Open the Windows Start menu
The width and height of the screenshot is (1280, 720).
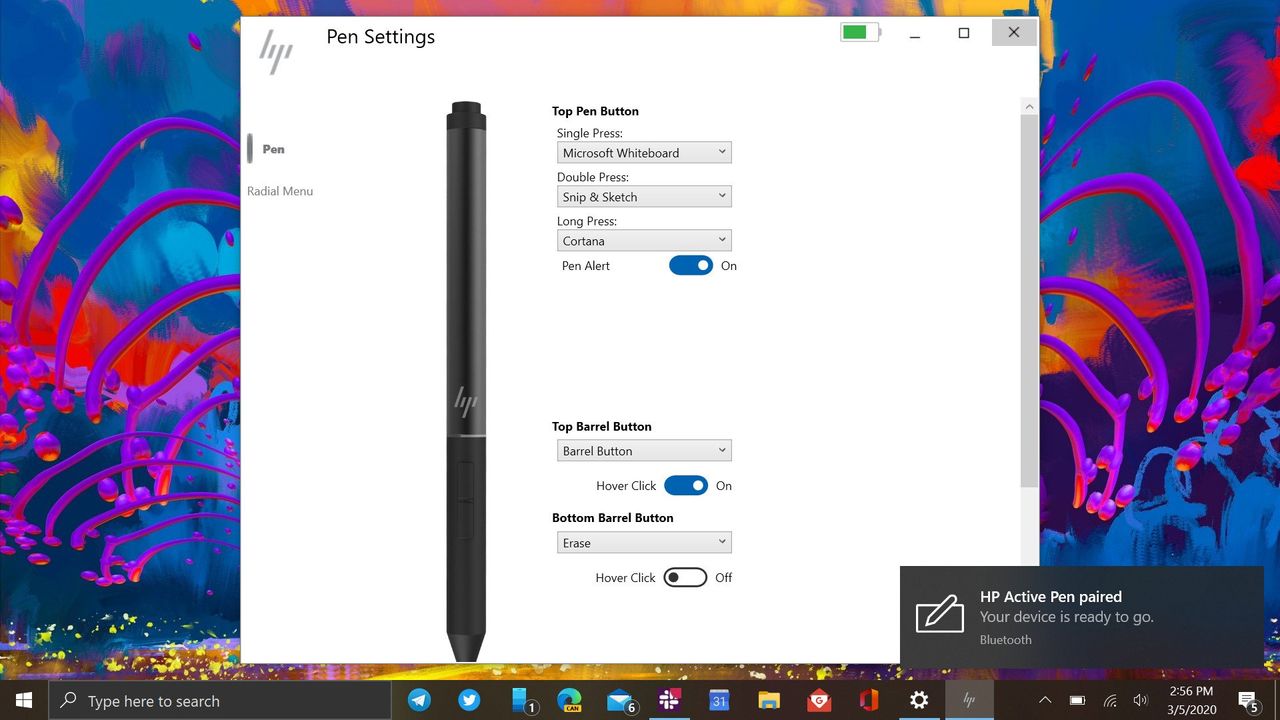(x=23, y=701)
